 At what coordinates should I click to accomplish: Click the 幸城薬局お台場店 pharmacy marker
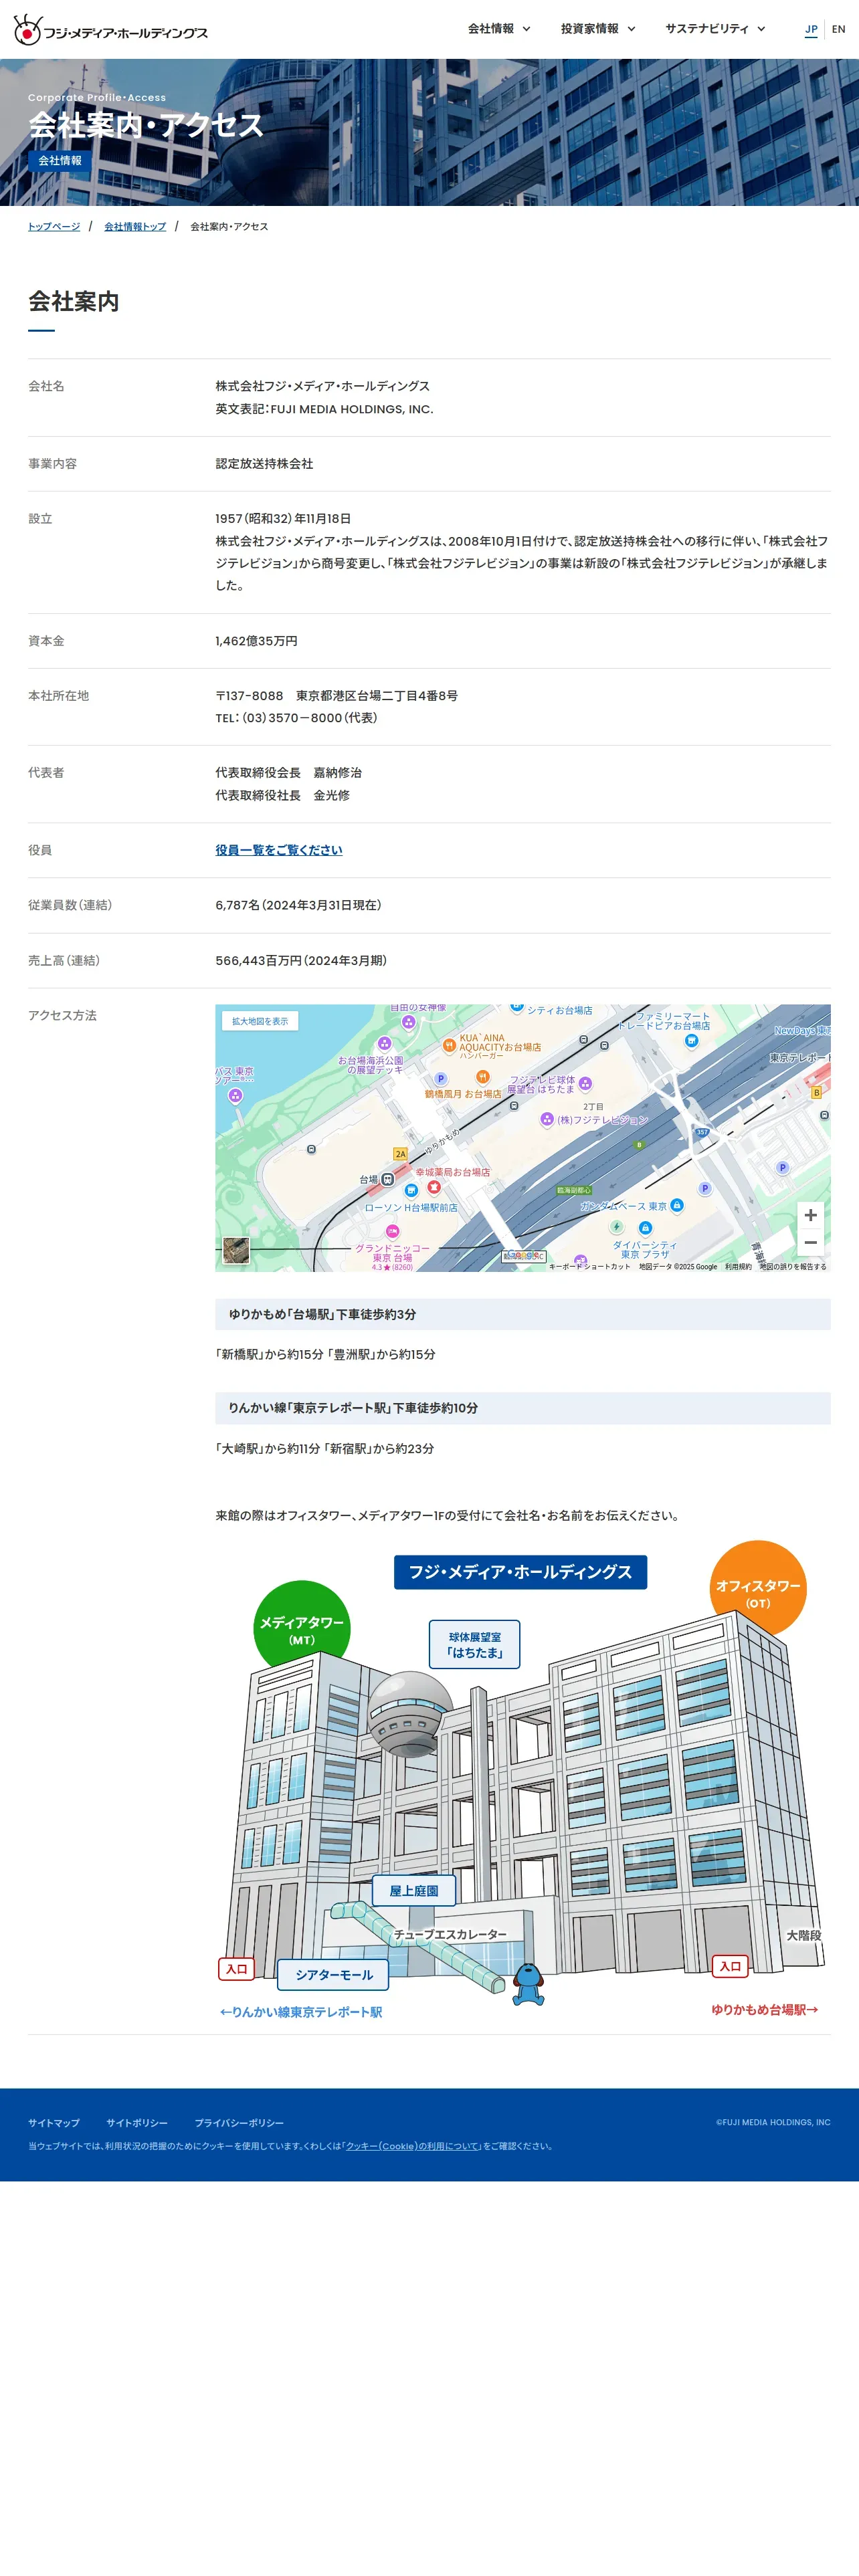pyautogui.click(x=434, y=1187)
